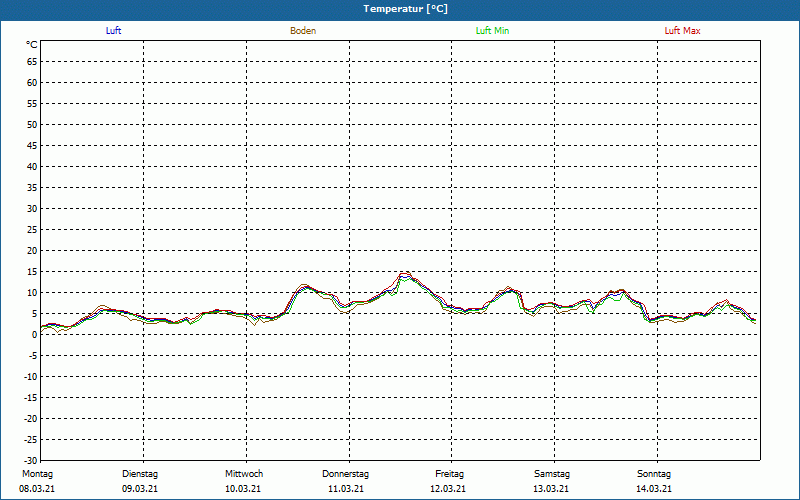Click the temperature peak on Donnerstag near 15°C
The width and height of the screenshot is (800, 500).
tap(406, 274)
